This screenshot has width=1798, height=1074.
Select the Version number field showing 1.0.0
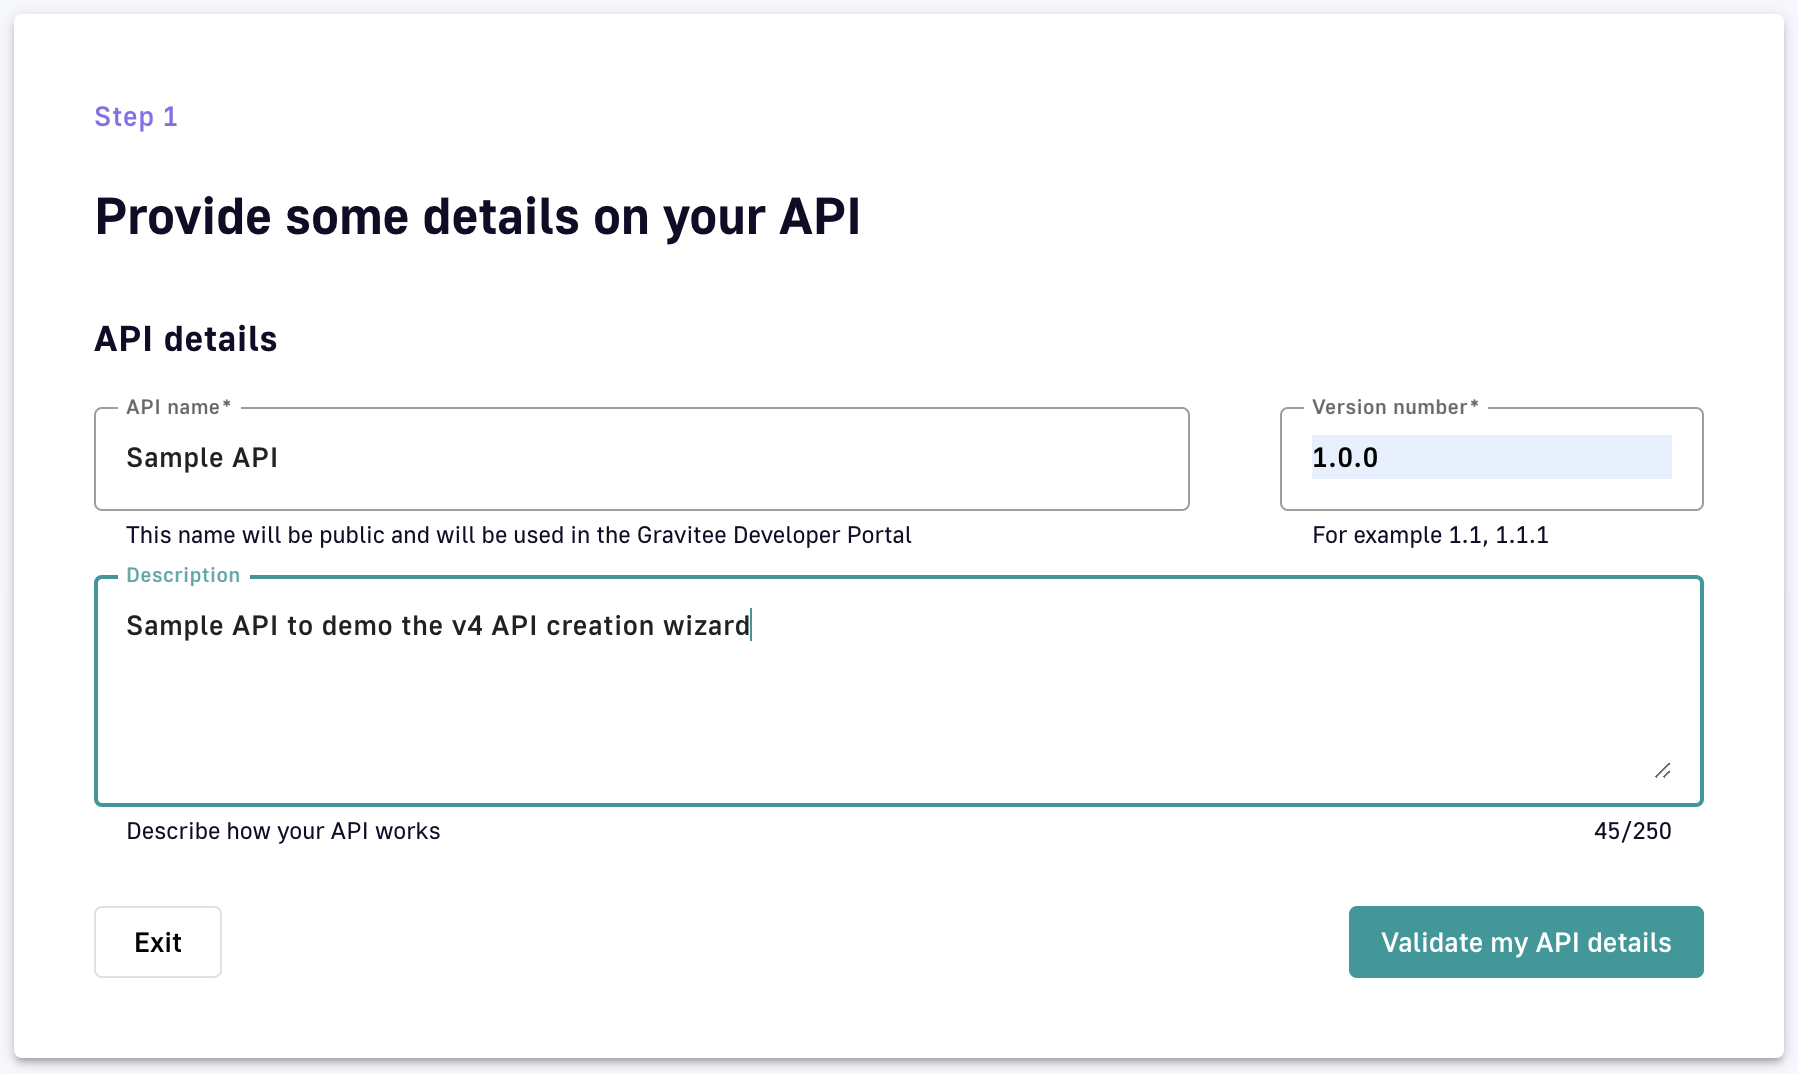tap(1490, 458)
